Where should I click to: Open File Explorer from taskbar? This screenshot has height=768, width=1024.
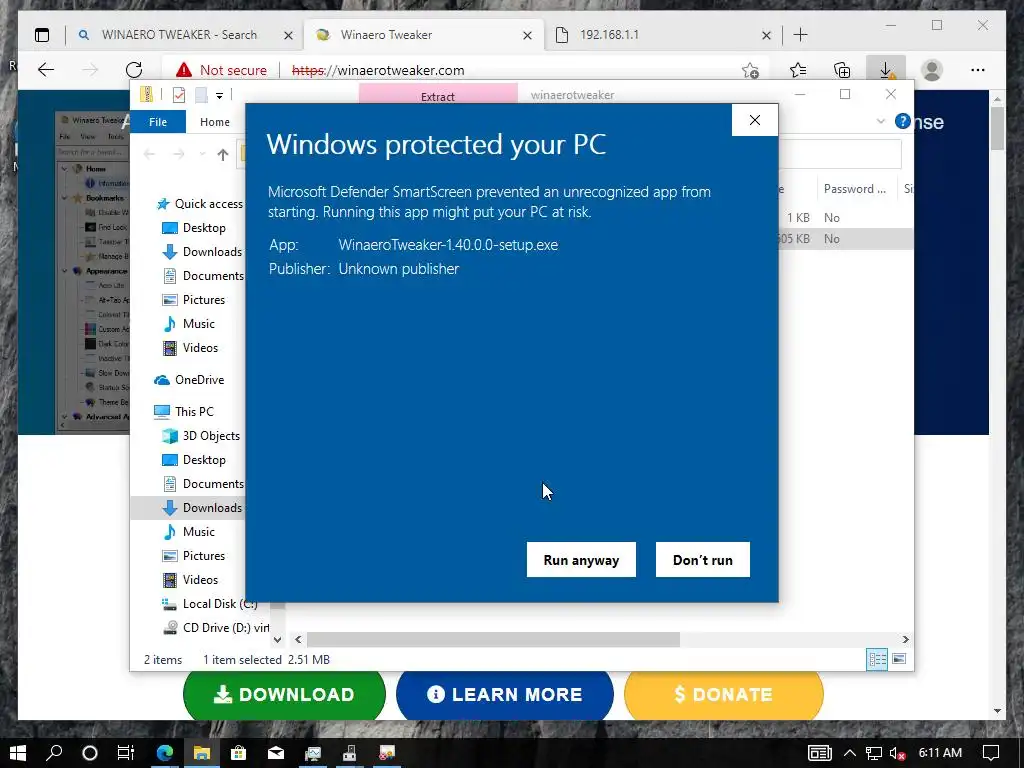point(202,753)
